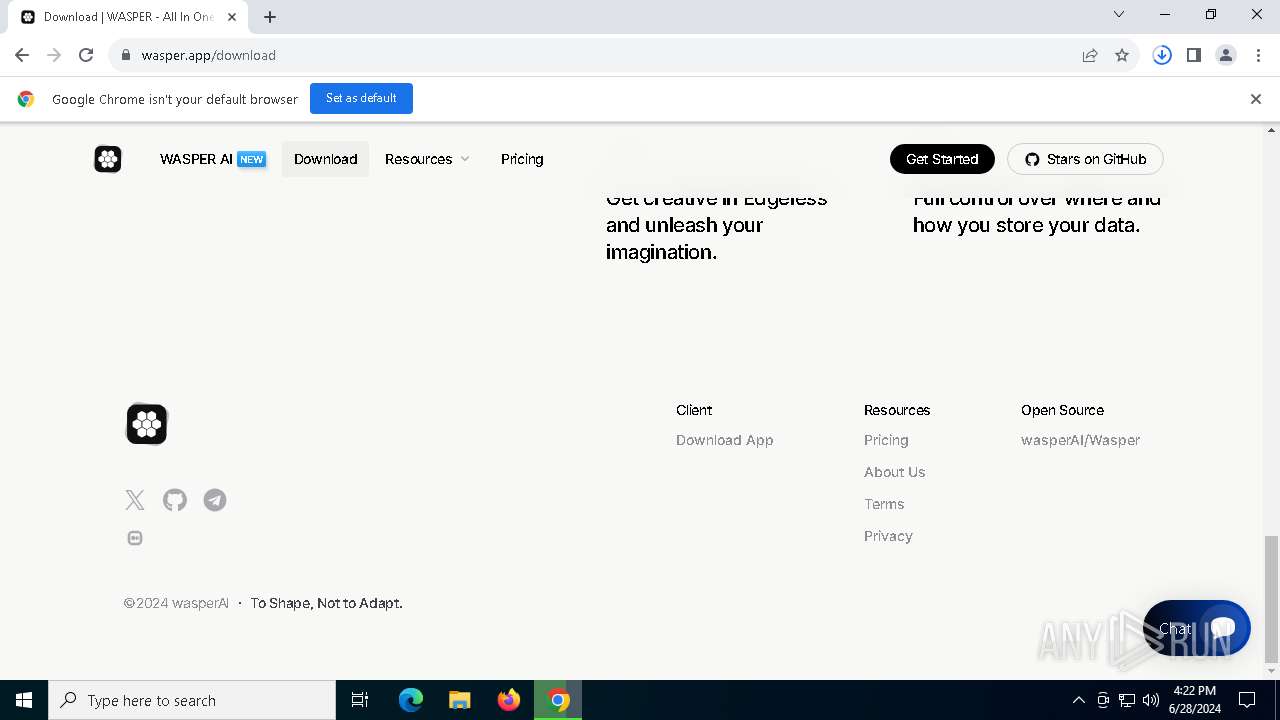
Task: Open the Chrome three-dot menu
Action: (x=1258, y=55)
